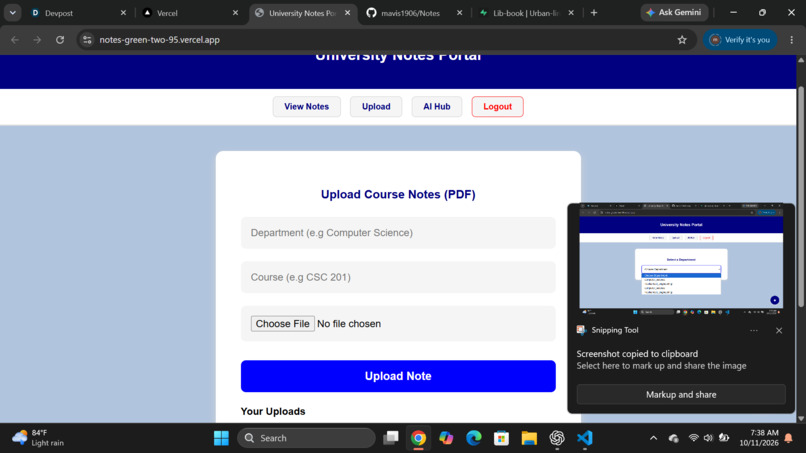Click the Snipping Tool app icon
The image size is (806, 453).
[x=581, y=330]
